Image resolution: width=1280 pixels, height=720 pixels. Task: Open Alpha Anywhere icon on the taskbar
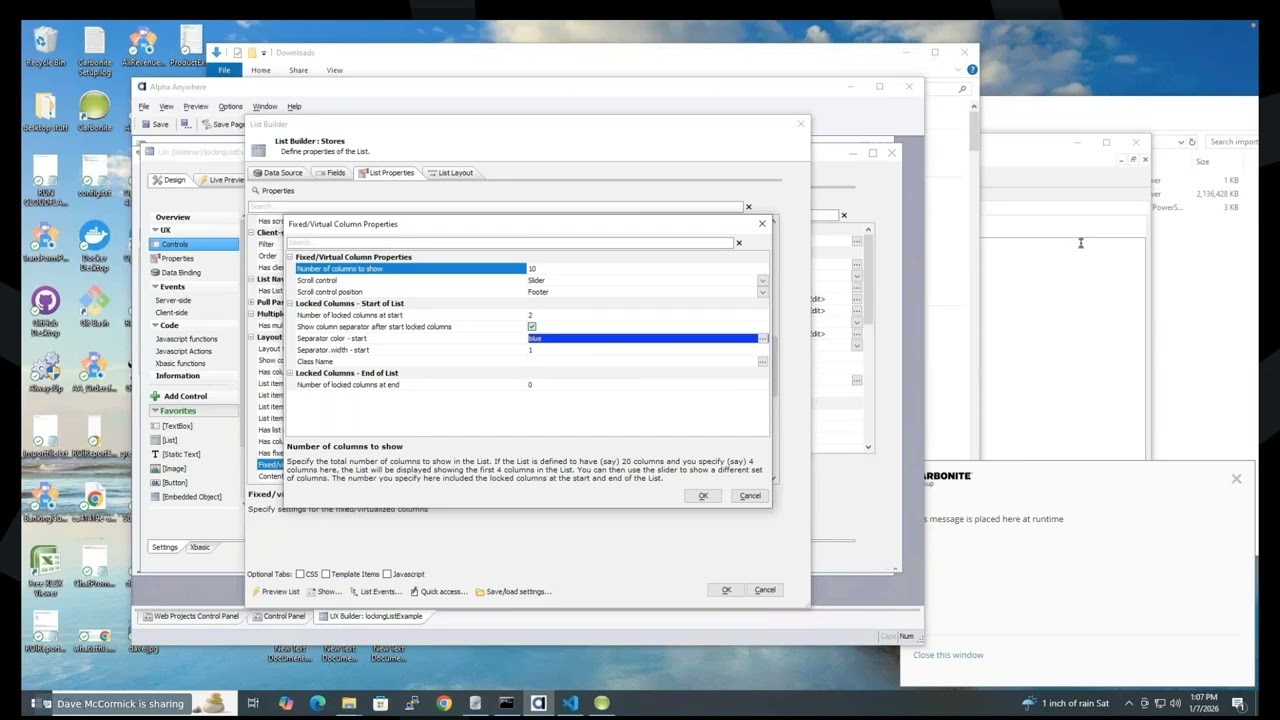tap(538, 703)
